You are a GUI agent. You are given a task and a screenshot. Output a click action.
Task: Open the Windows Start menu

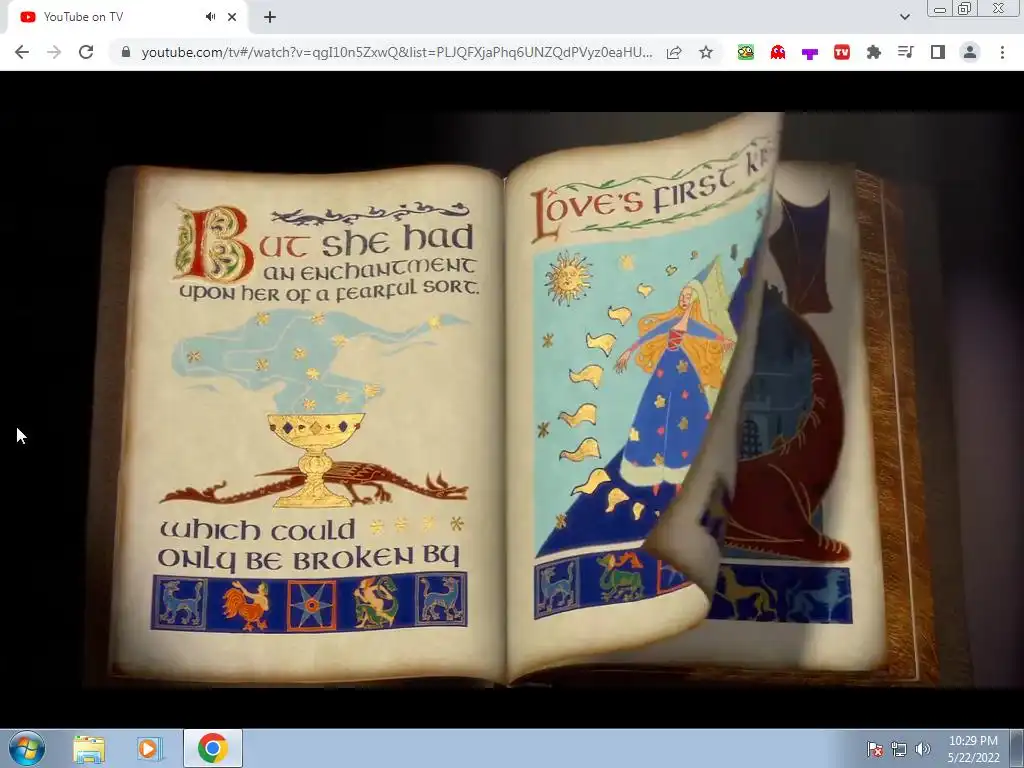pos(27,748)
